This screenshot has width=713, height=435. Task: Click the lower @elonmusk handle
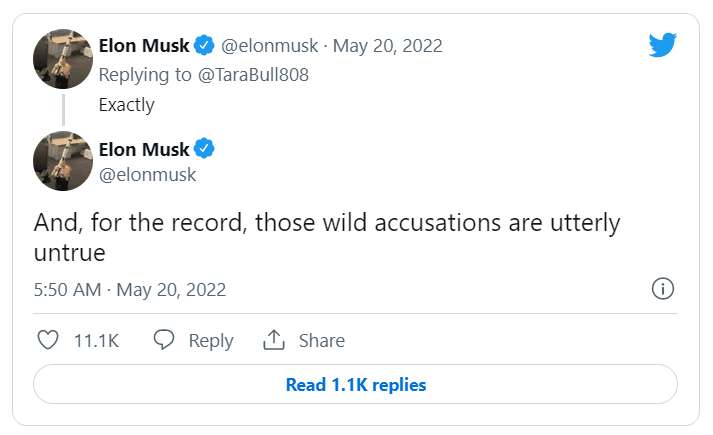(147, 174)
